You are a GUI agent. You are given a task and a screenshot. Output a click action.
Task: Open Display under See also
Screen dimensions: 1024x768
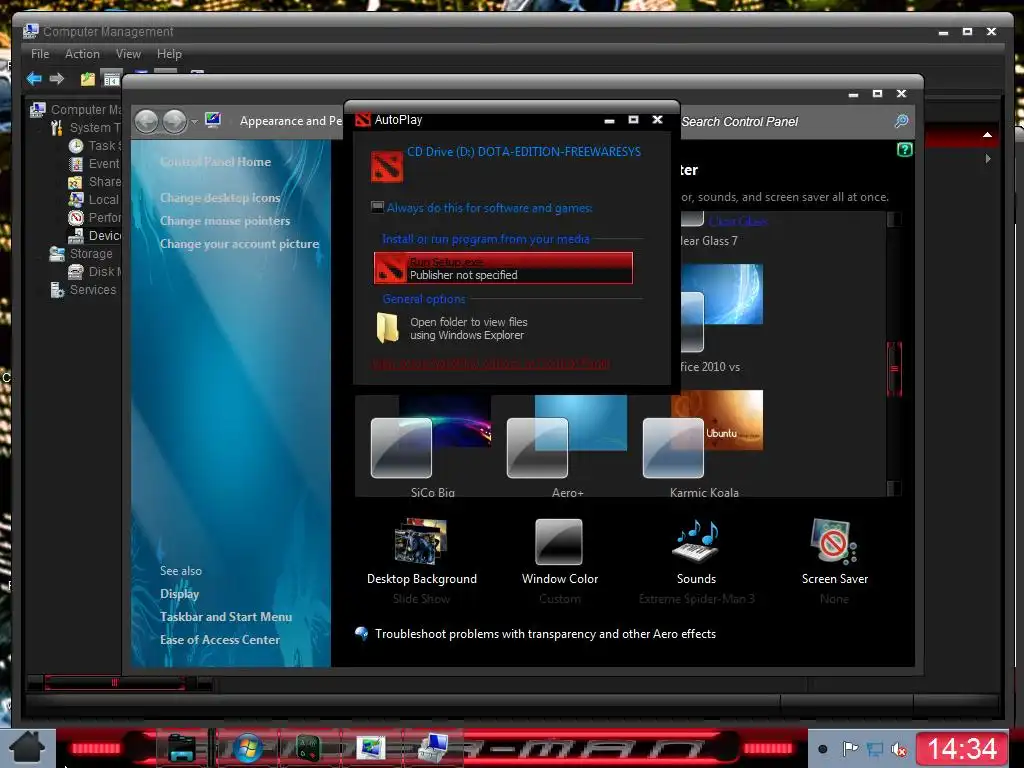point(180,594)
